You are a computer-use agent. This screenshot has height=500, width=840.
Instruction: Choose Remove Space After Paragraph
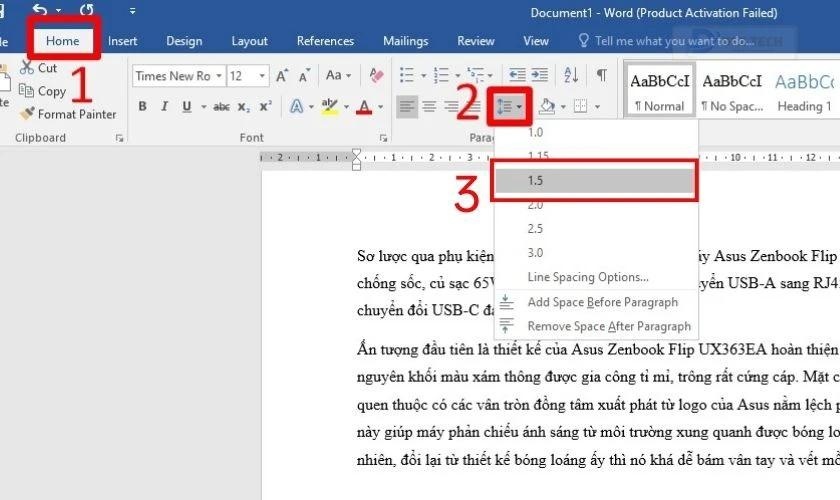click(x=596, y=326)
